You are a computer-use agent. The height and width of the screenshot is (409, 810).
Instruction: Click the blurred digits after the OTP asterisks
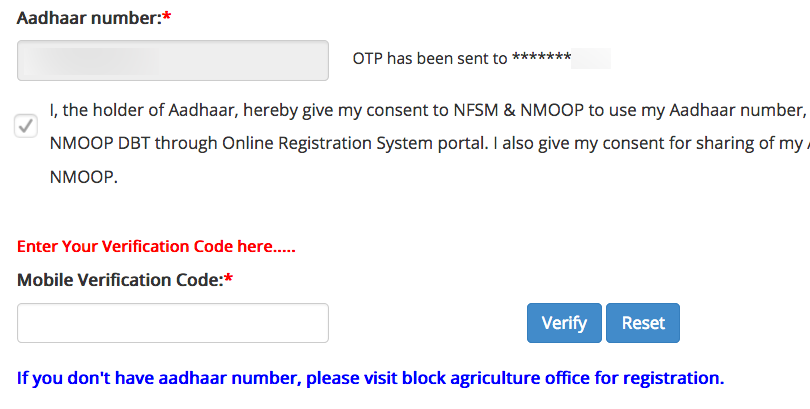click(592, 59)
